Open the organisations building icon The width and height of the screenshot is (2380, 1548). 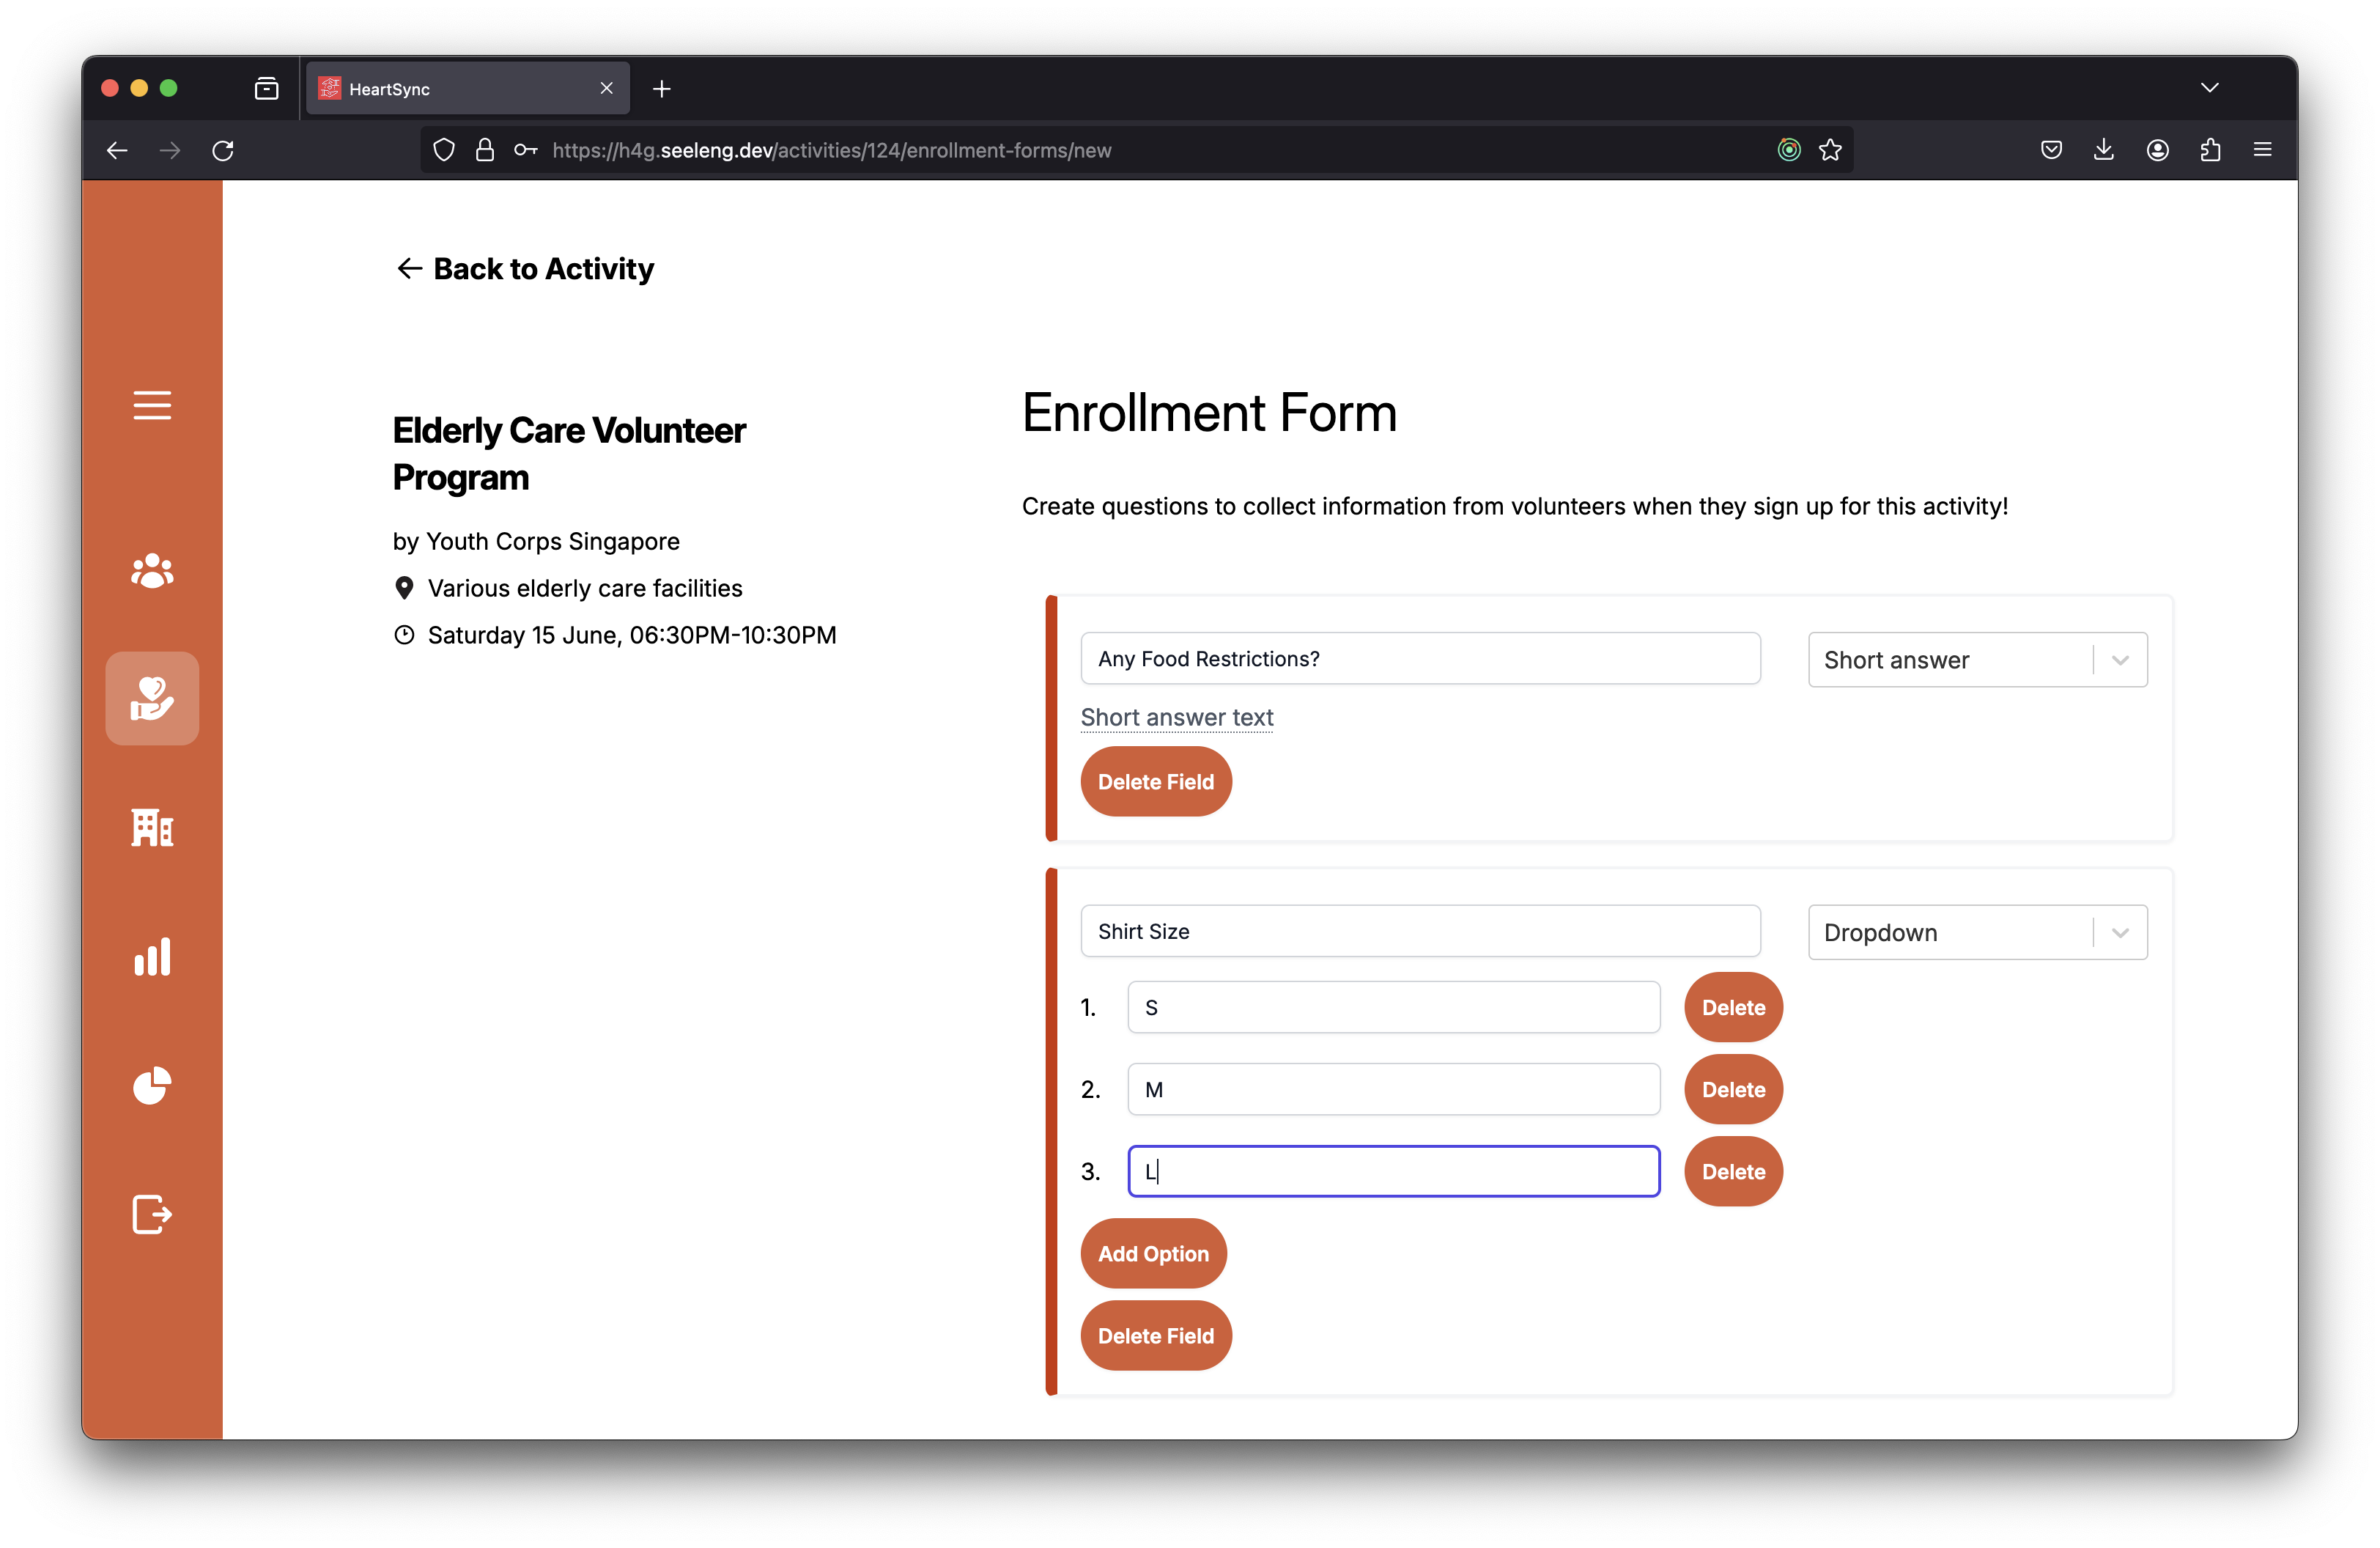[152, 827]
